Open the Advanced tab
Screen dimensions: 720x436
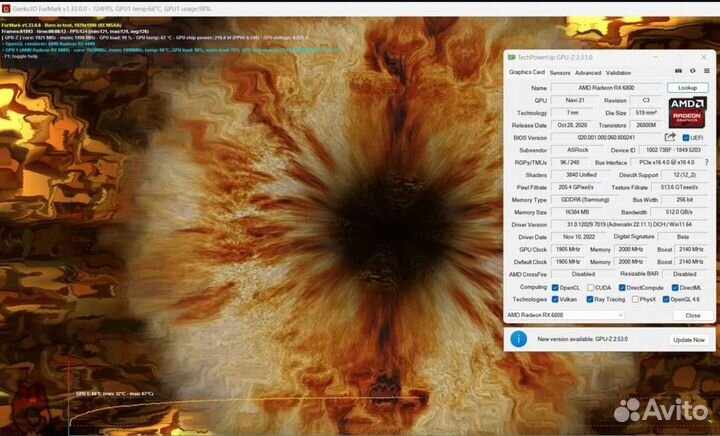click(588, 72)
